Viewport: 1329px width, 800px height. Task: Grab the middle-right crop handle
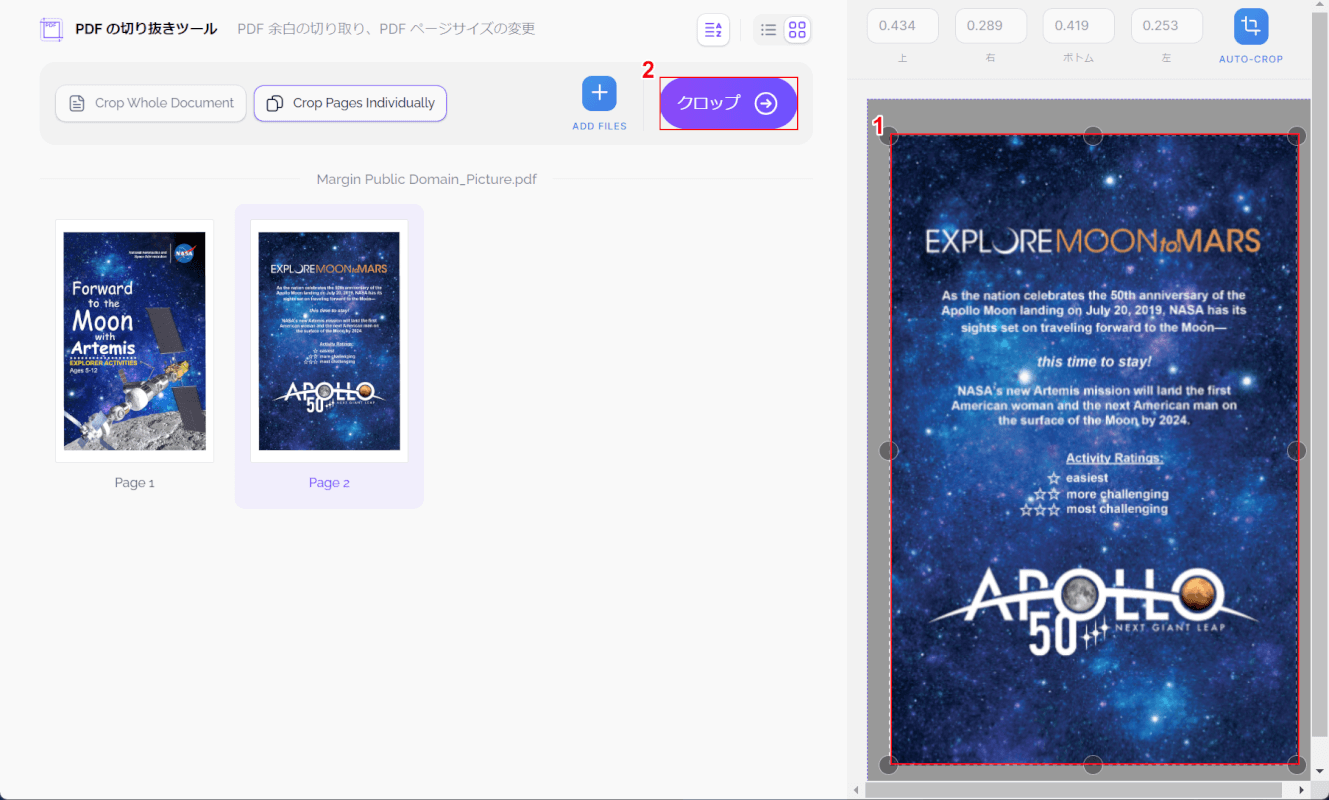tap(1297, 451)
